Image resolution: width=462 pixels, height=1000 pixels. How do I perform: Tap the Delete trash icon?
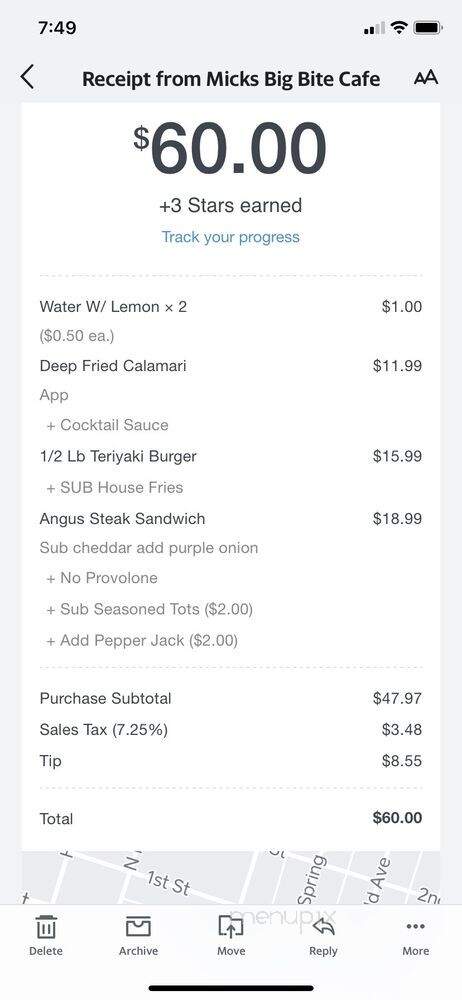coord(46,936)
